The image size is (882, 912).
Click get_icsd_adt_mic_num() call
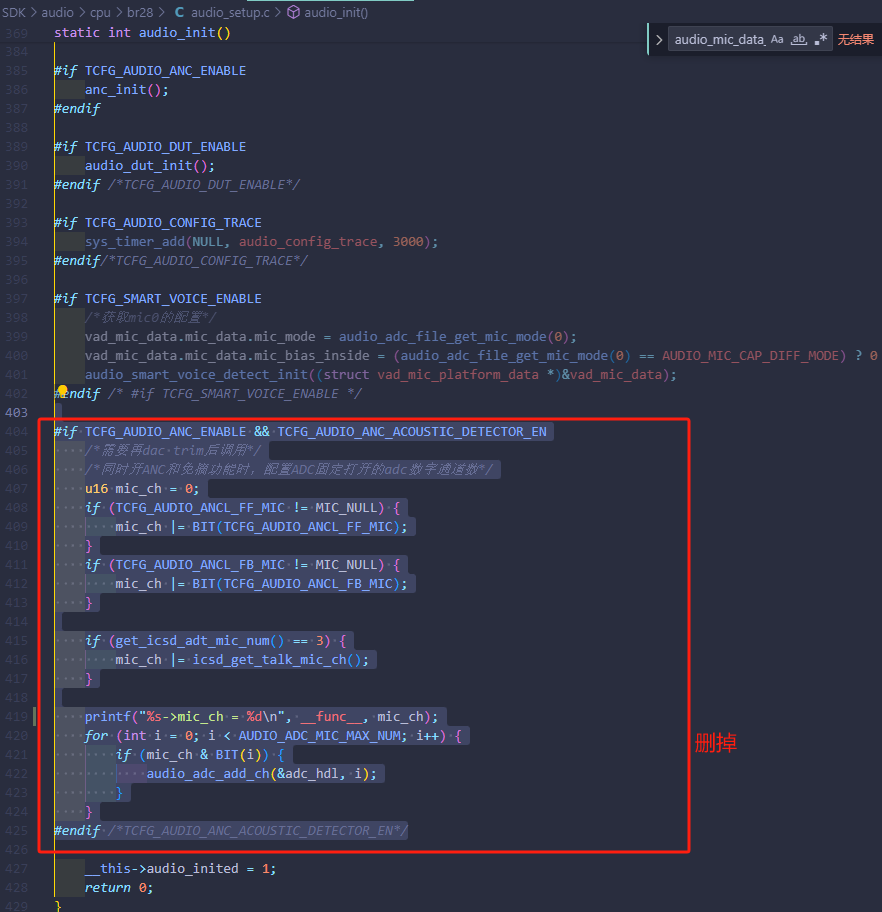(200, 640)
